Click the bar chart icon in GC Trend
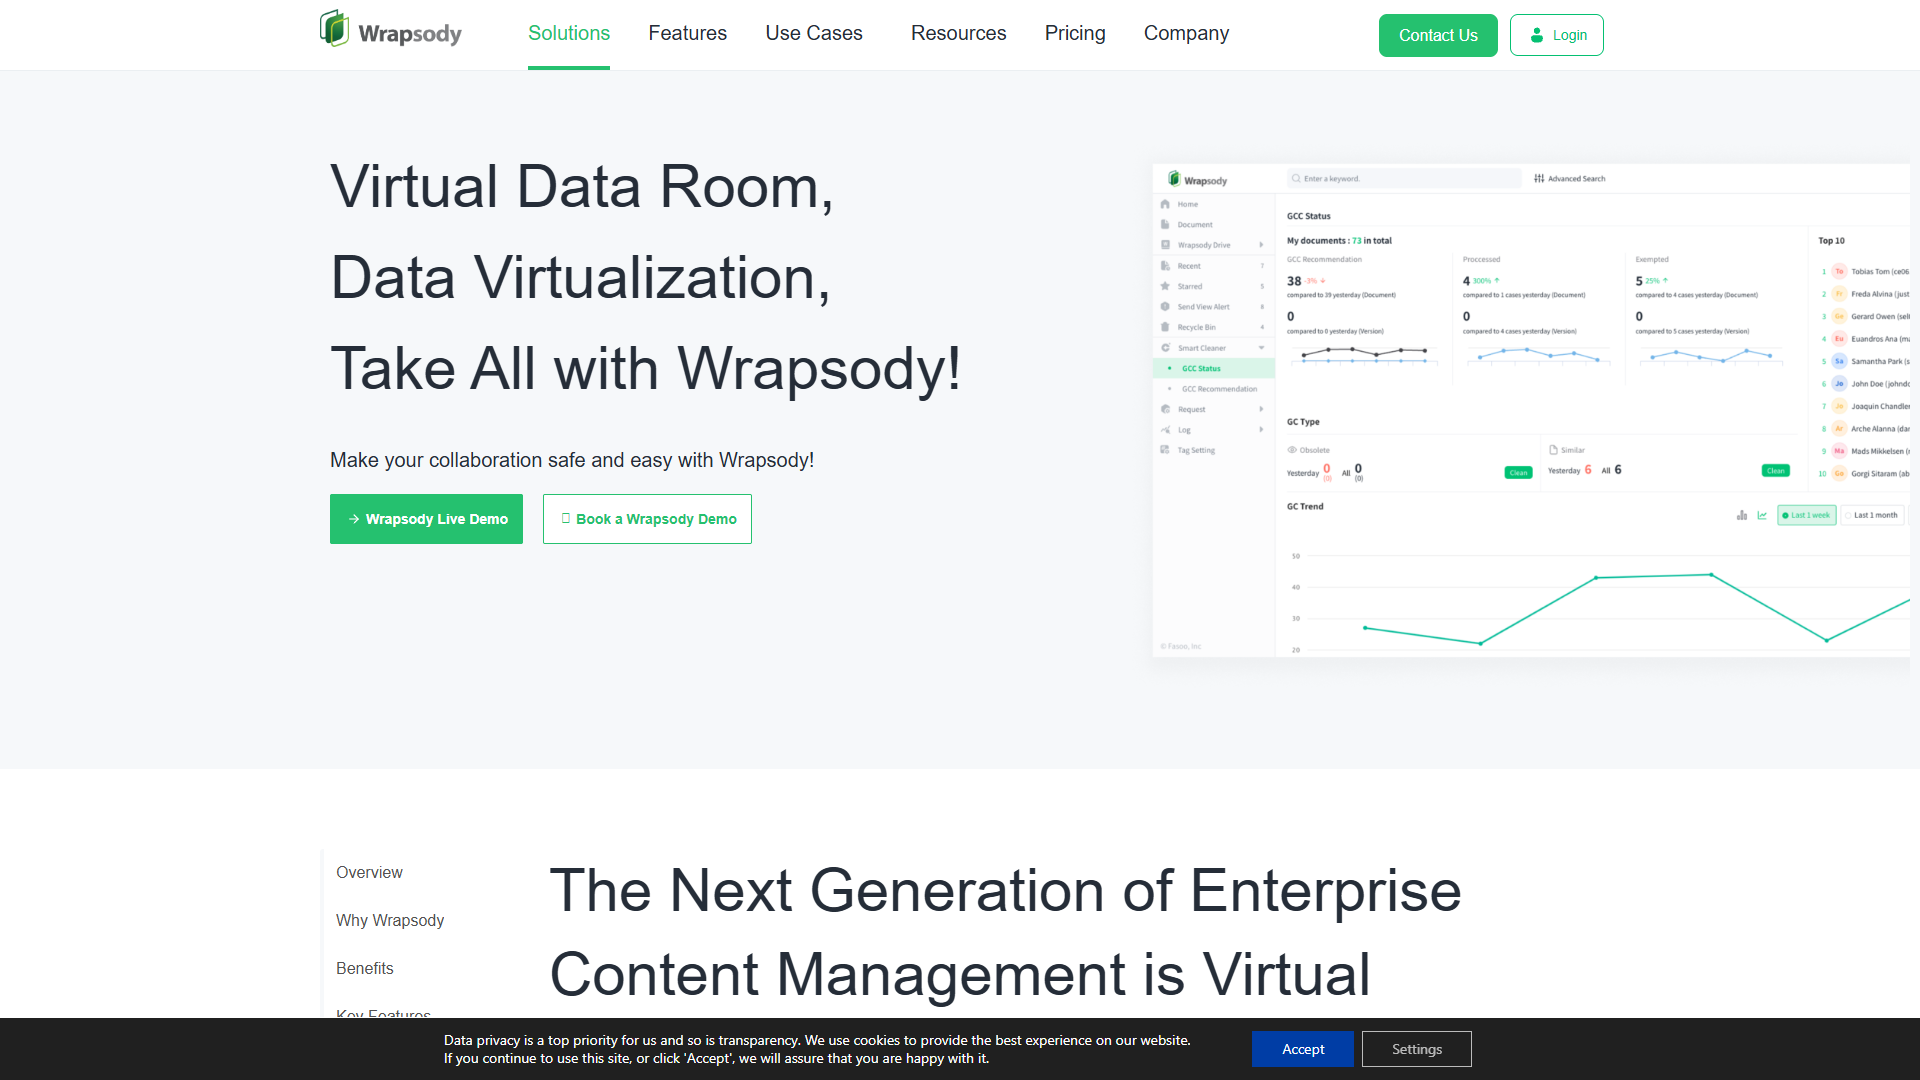The height and width of the screenshot is (1080, 1920). (x=1742, y=516)
